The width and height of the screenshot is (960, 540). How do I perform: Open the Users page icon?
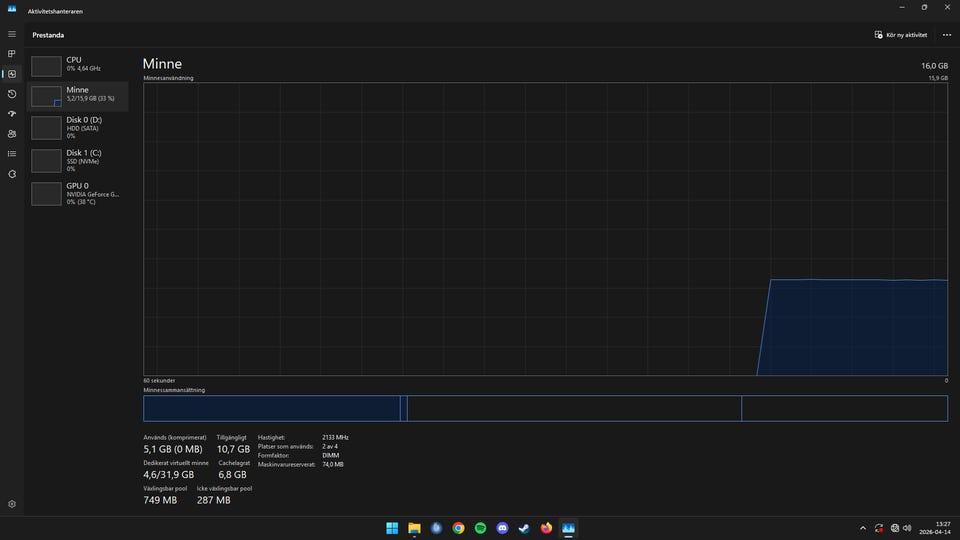click(x=12, y=134)
